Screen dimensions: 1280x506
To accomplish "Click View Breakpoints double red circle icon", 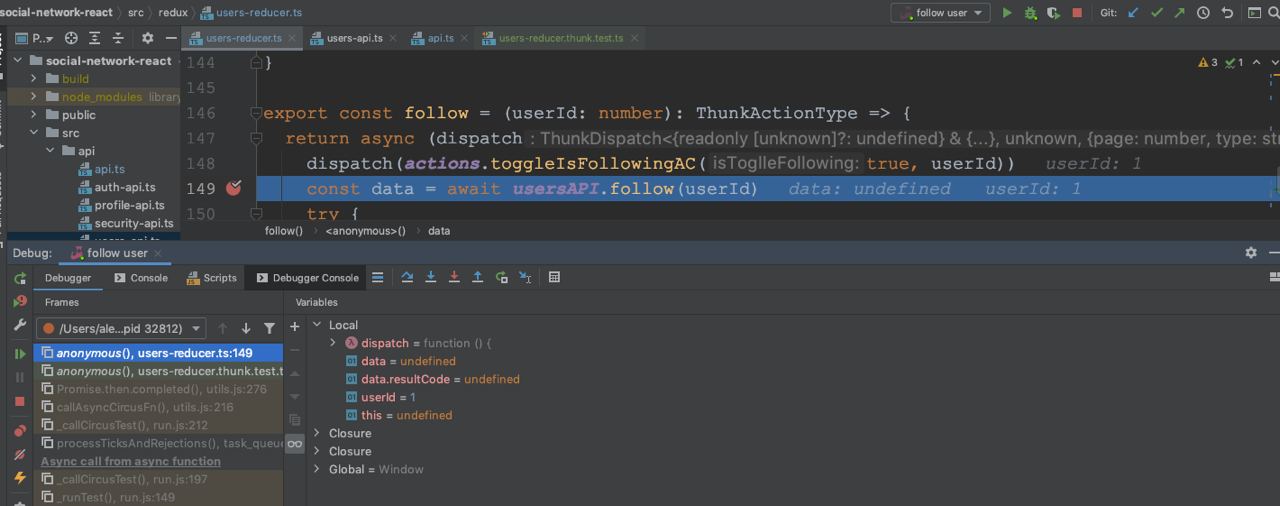I will [19, 431].
